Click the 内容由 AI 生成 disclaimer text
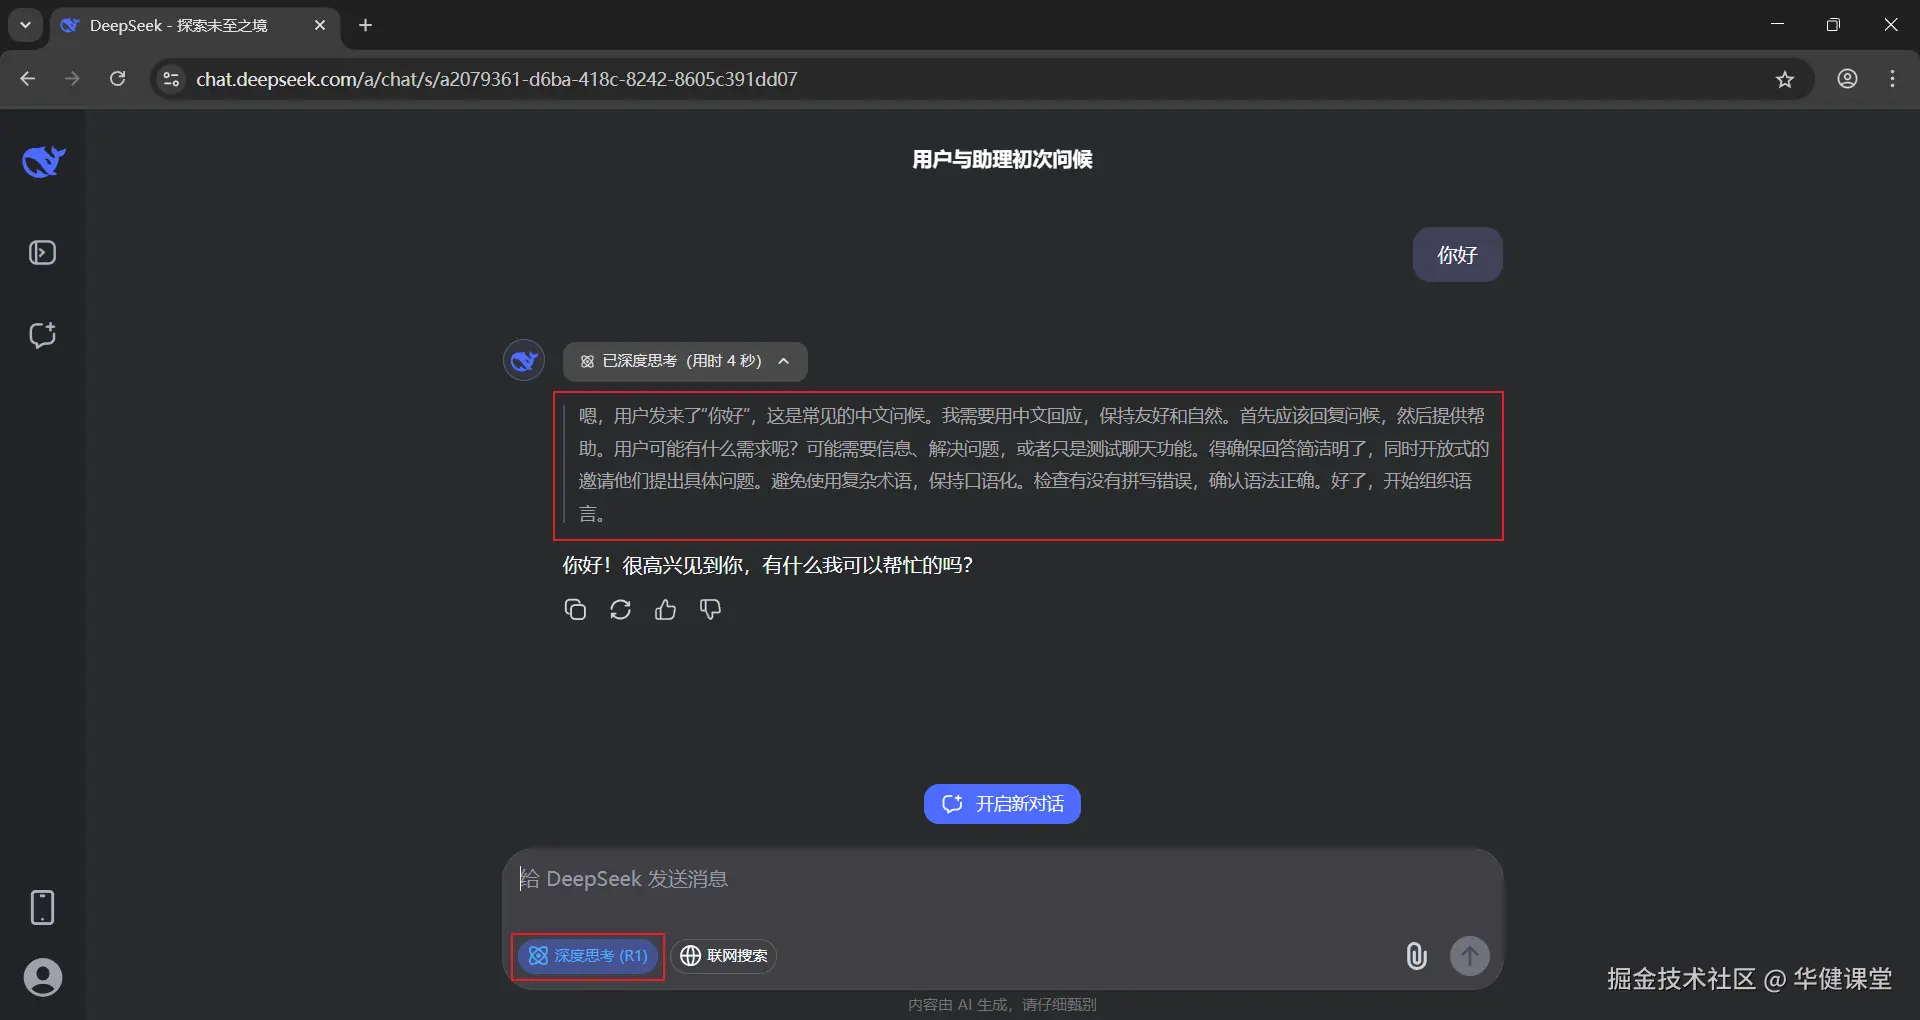This screenshot has width=1920, height=1020. click(1002, 1004)
